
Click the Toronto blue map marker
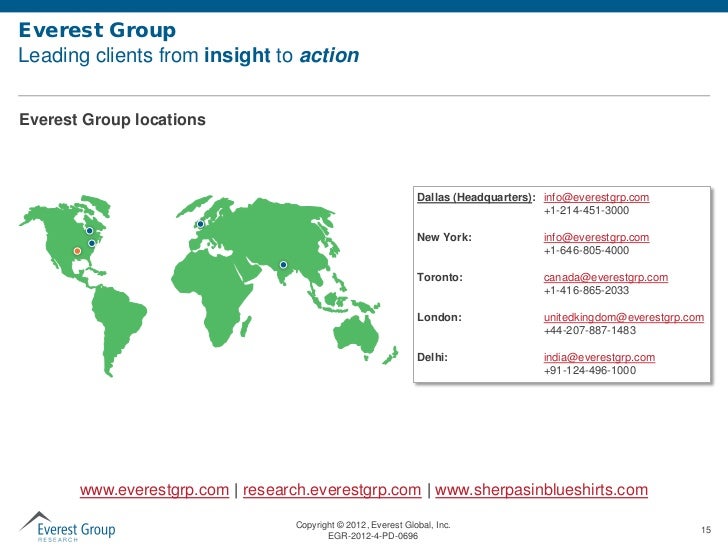click(90, 231)
